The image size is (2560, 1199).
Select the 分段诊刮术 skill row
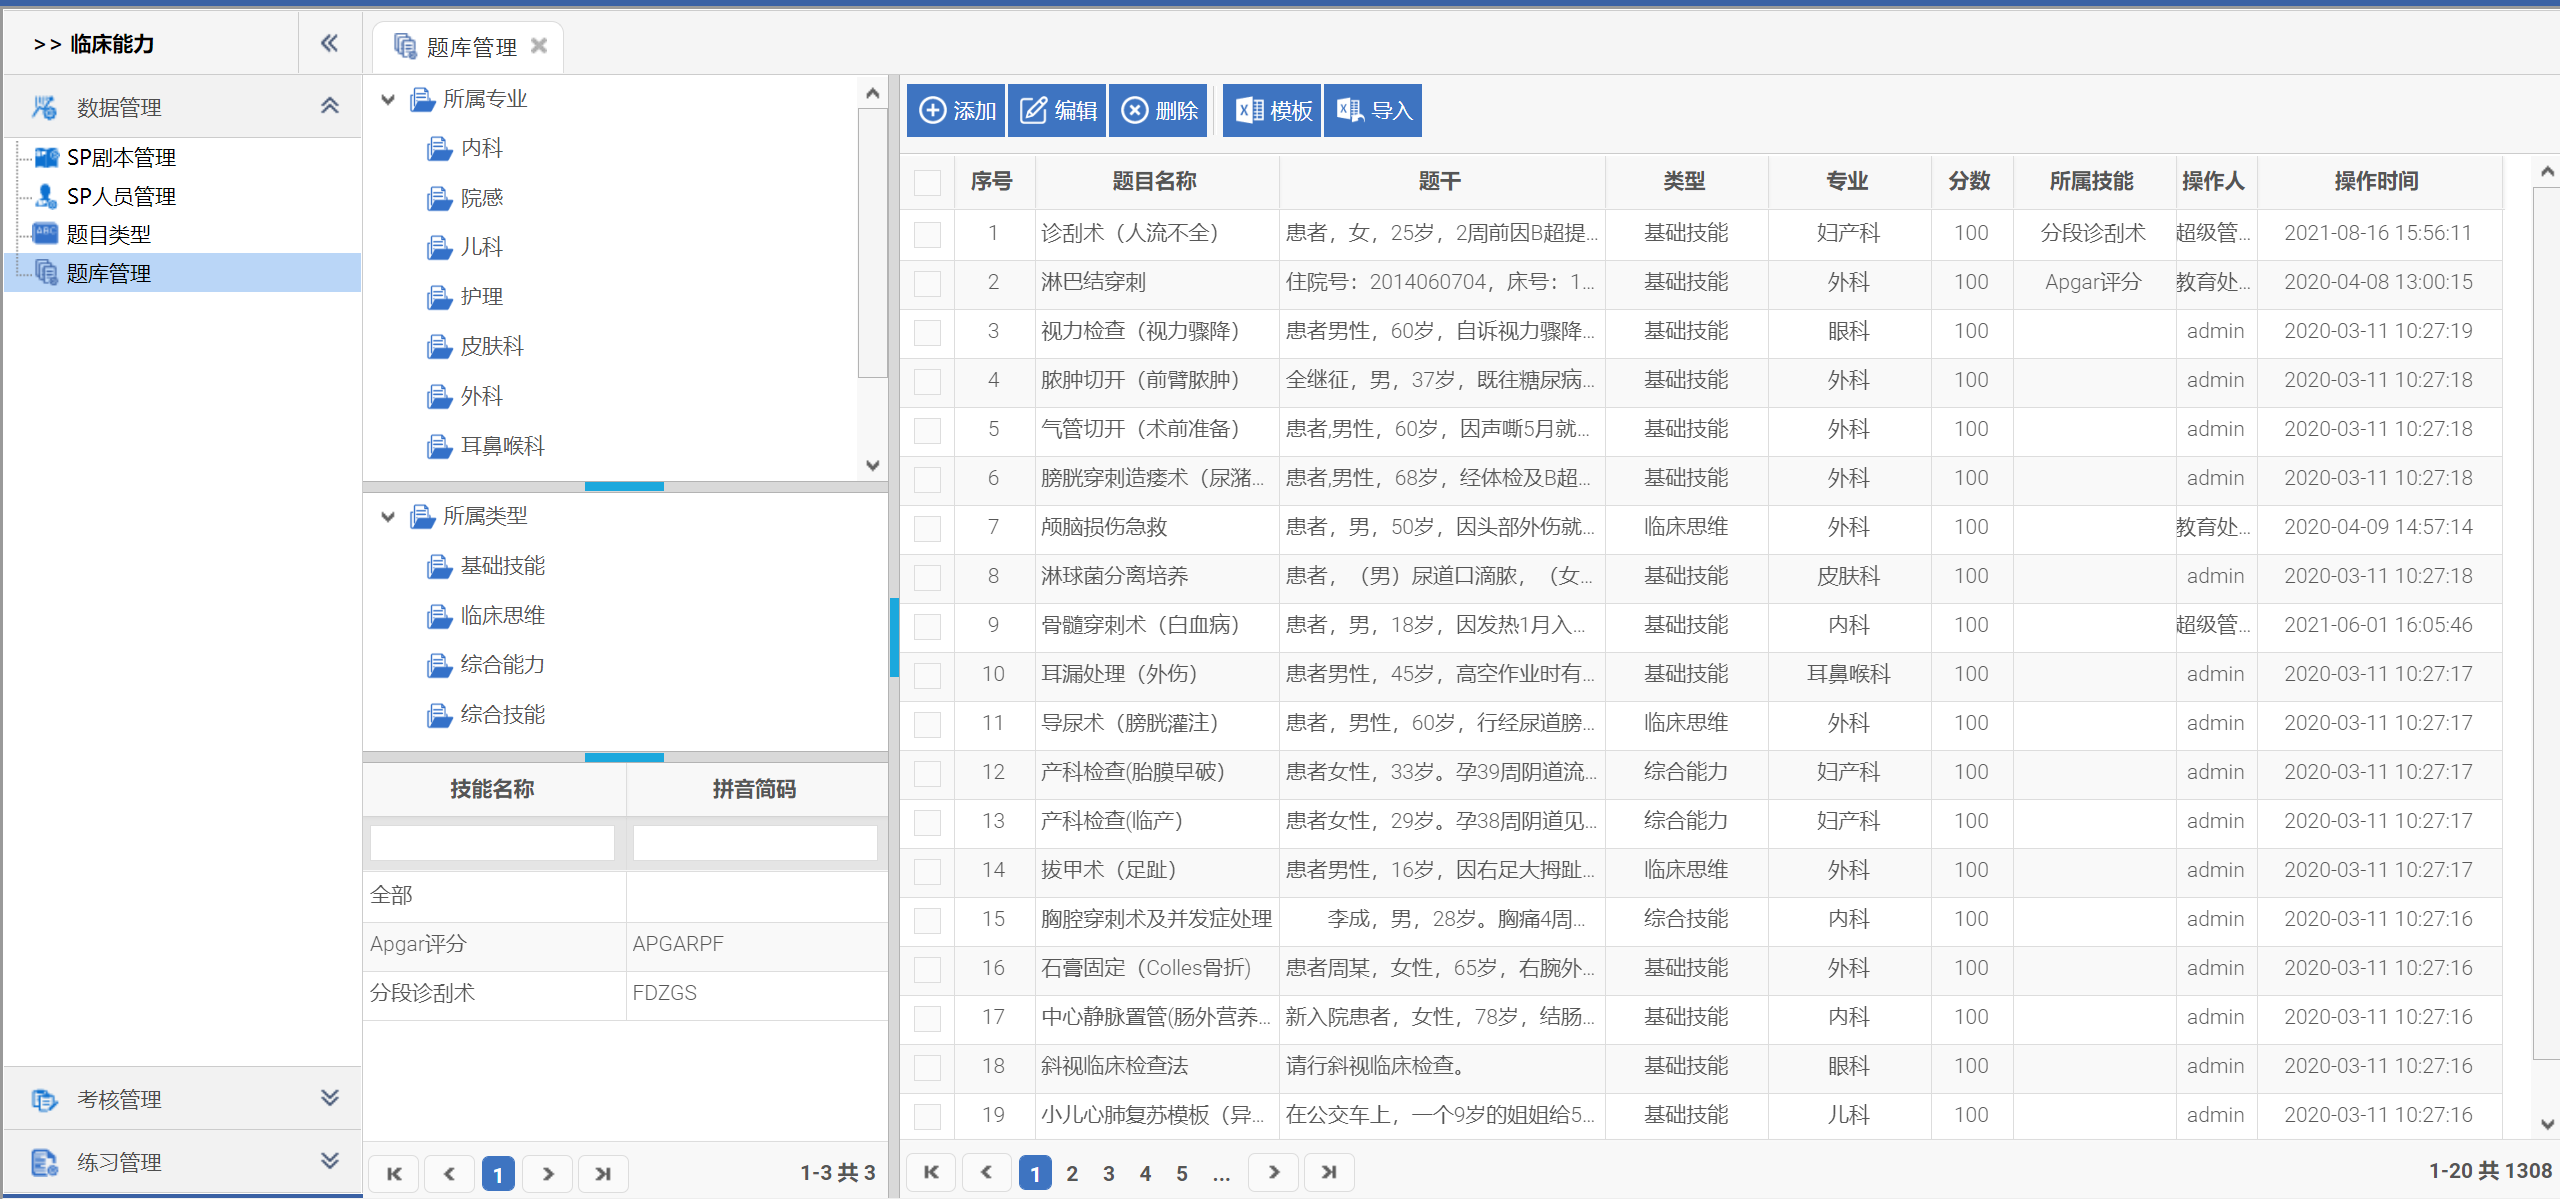[625, 994]
